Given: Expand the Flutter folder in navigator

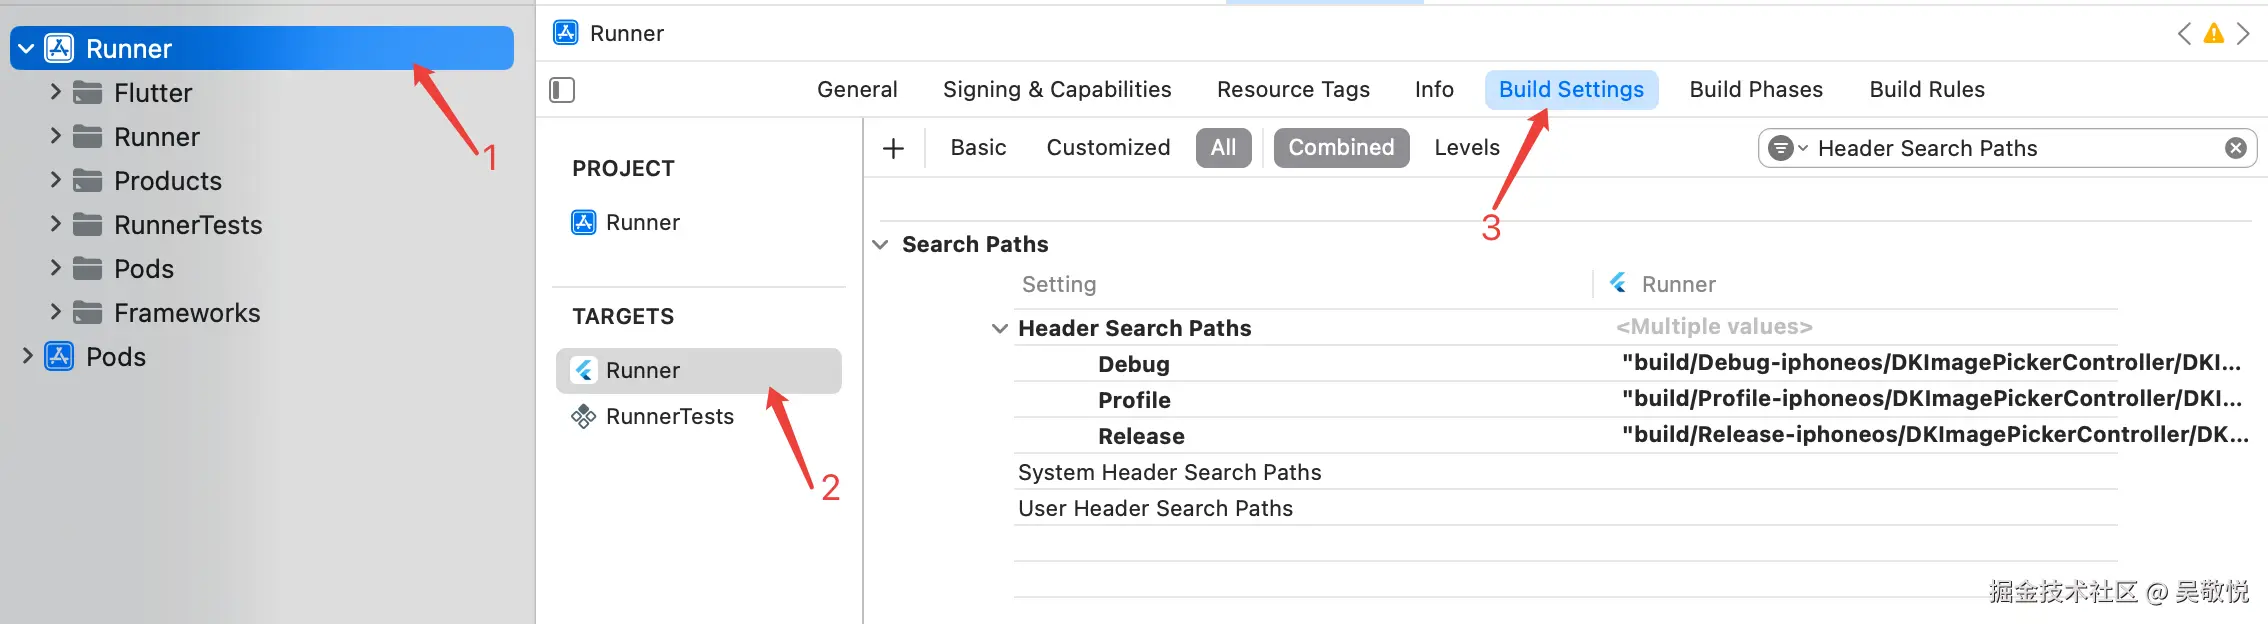Looking at the screenshot, I should click(x=56, y=92).
